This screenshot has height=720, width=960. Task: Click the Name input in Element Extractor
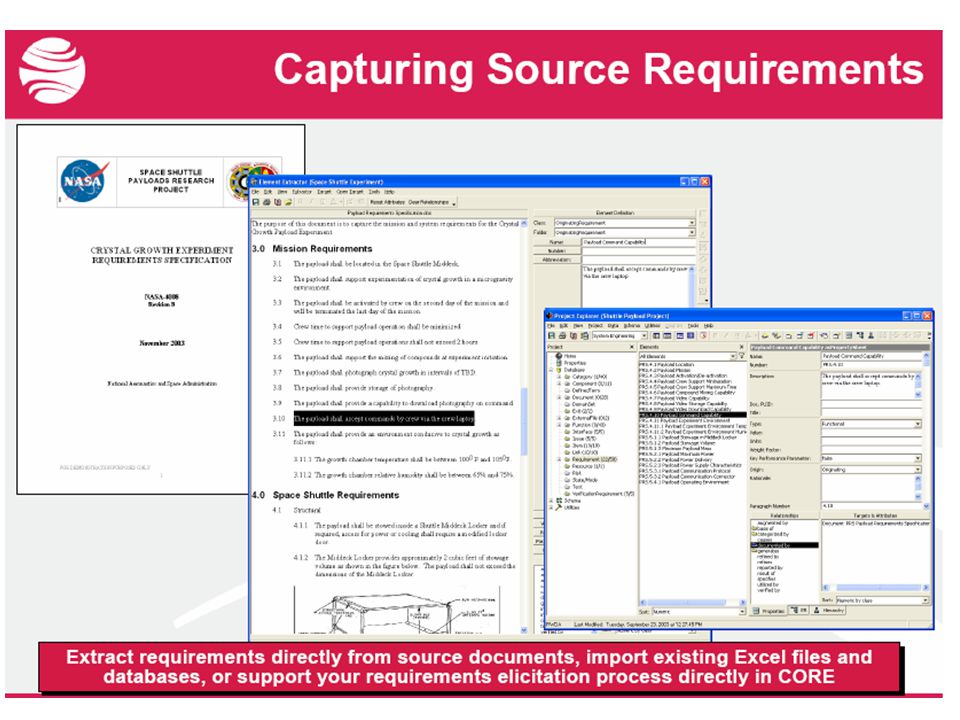point(638,242)
